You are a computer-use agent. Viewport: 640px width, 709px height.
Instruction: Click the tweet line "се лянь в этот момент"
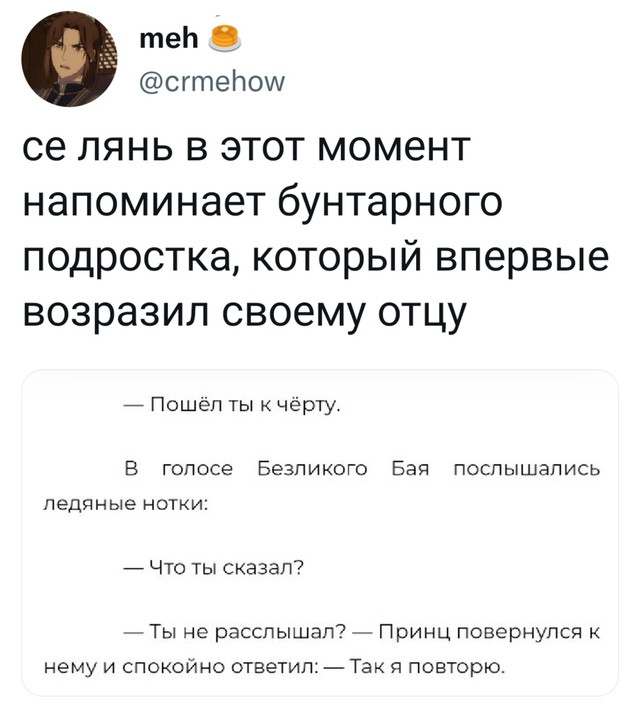[247, 147]
